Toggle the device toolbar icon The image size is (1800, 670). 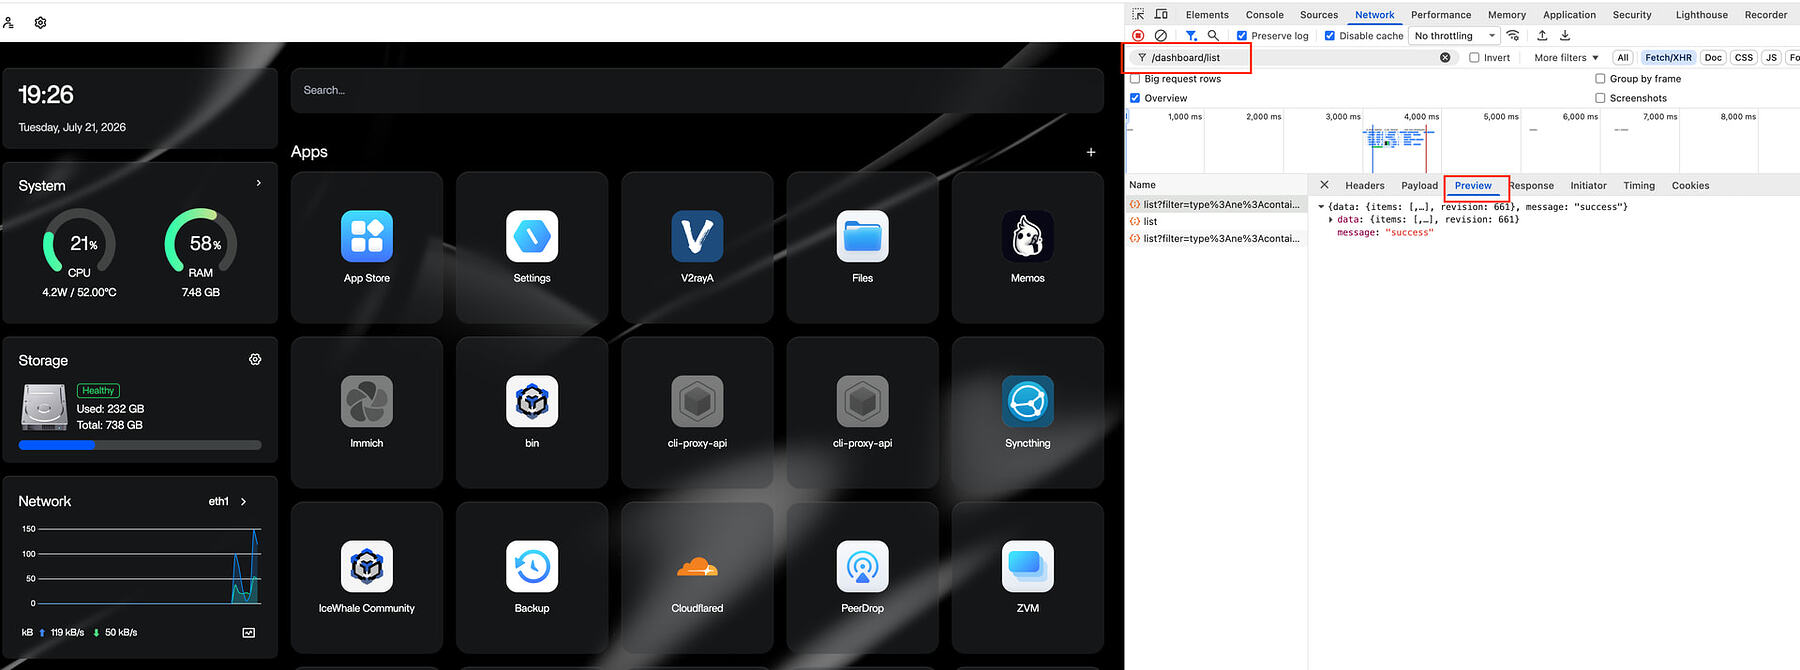[x=1161, y=14]
